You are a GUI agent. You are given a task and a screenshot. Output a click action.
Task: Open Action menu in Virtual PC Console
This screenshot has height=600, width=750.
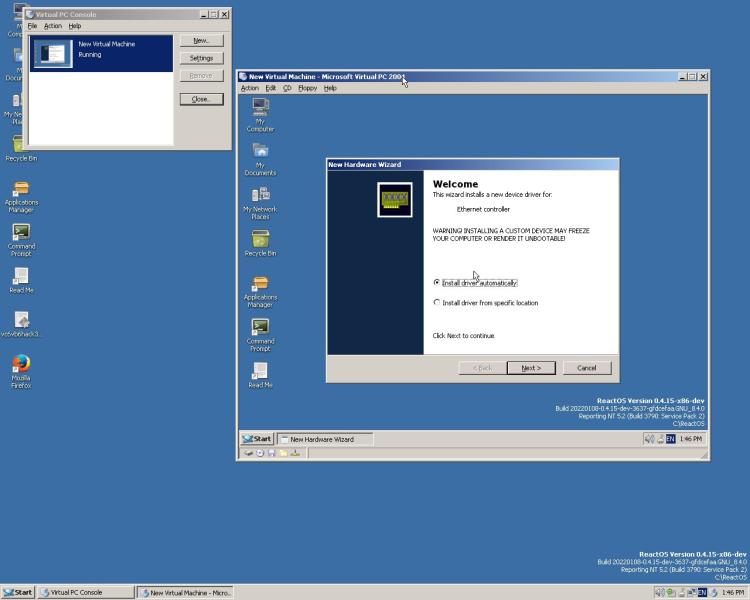pyautogui.click(x=53, y=26)
